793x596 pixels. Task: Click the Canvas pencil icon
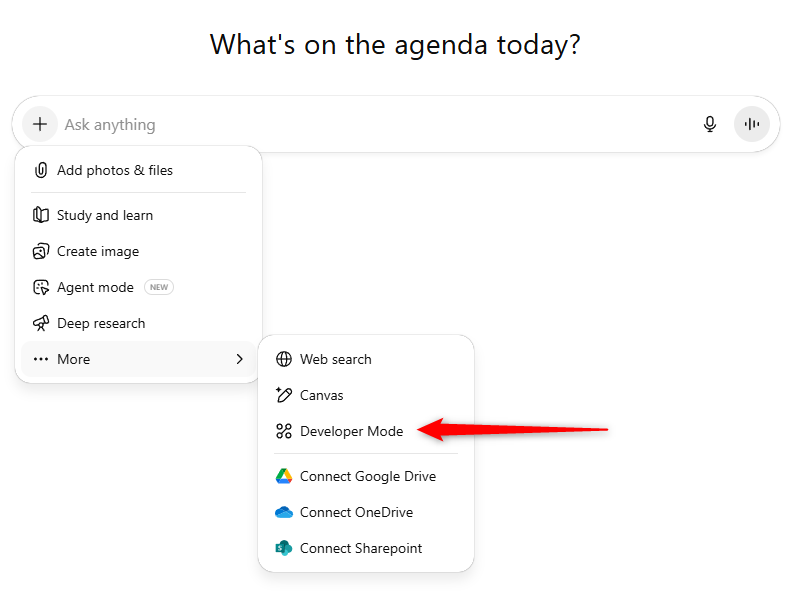click(x=284, y=395)
